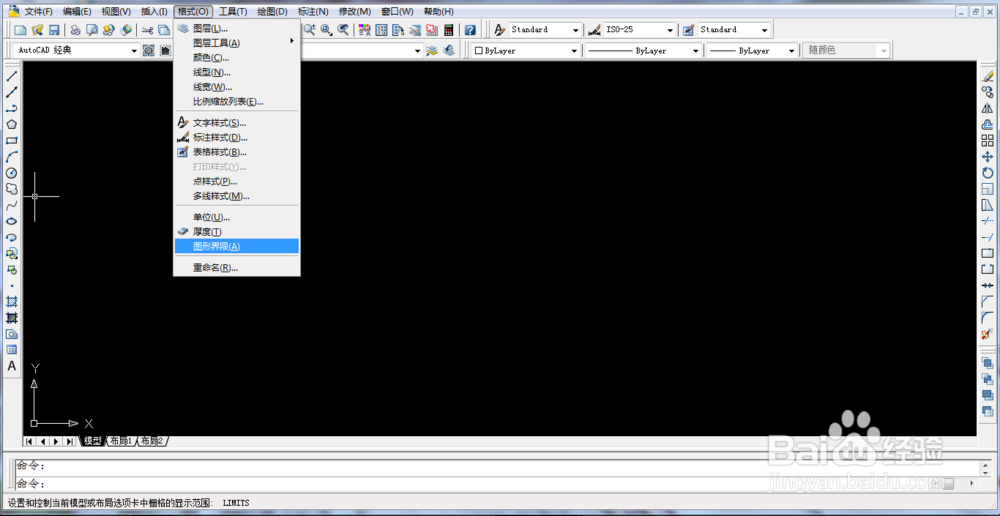Click the Help question mark icon
This screenshot has height=516, width=1000.
pyautogui.click(x=470, y=30)
